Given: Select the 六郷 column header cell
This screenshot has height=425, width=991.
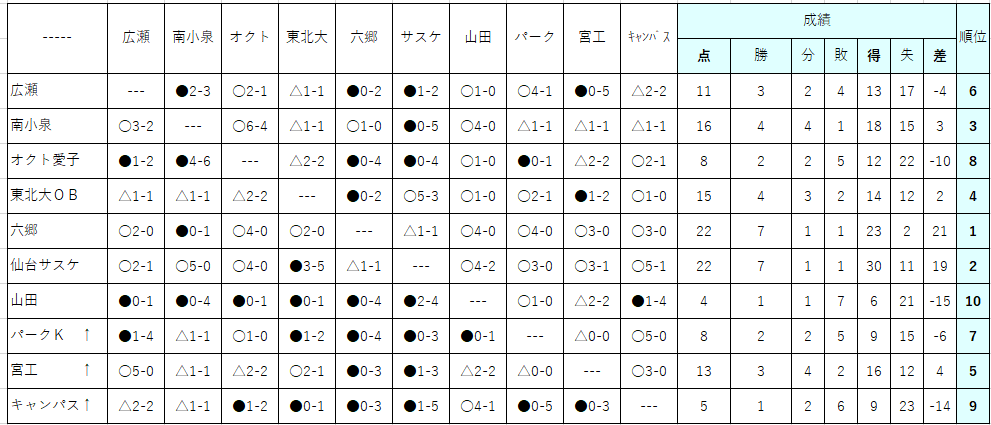Looking at the screenshot, I should (x=364, y=38).
